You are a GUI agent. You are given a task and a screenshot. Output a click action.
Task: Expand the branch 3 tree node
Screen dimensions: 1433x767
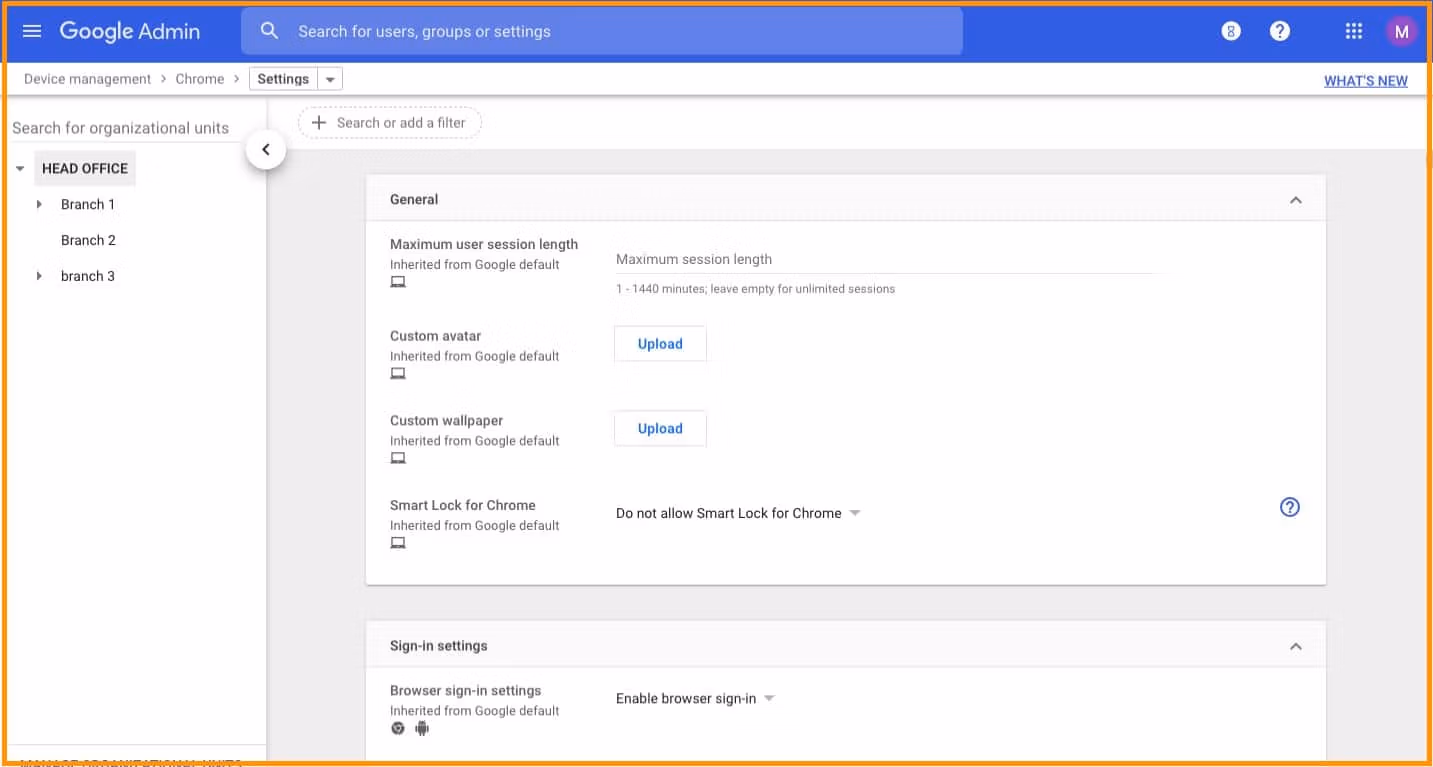click(39, 276)
